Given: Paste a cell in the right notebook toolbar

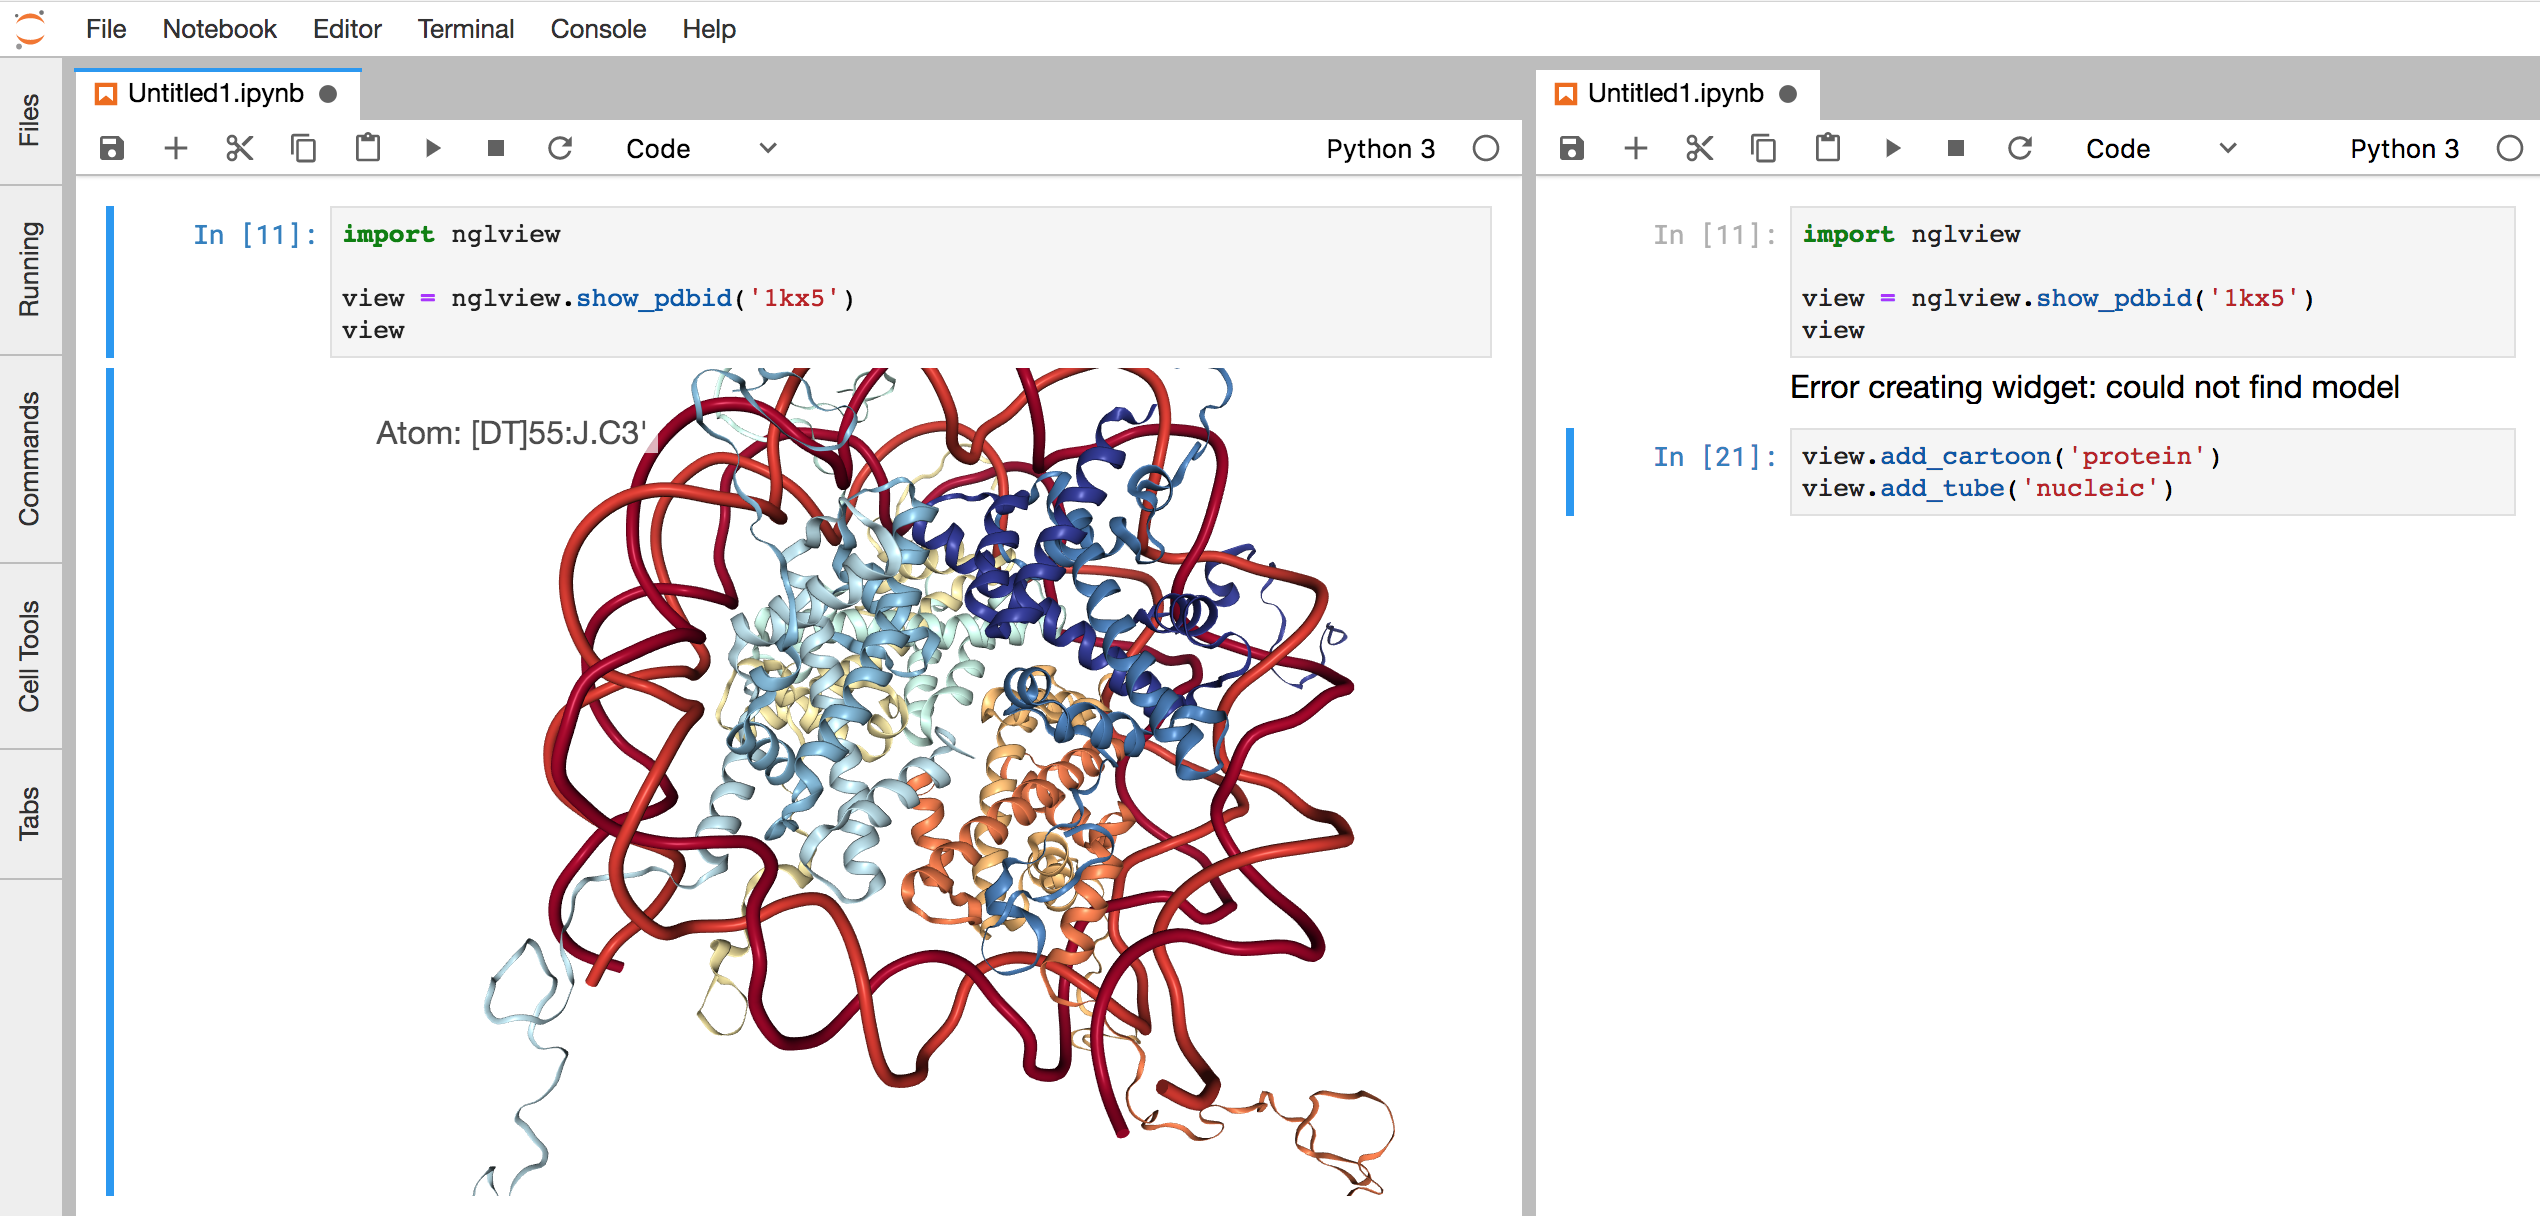Looking at the screenshot, I should pyautogui.click(x=1827, y=147).
